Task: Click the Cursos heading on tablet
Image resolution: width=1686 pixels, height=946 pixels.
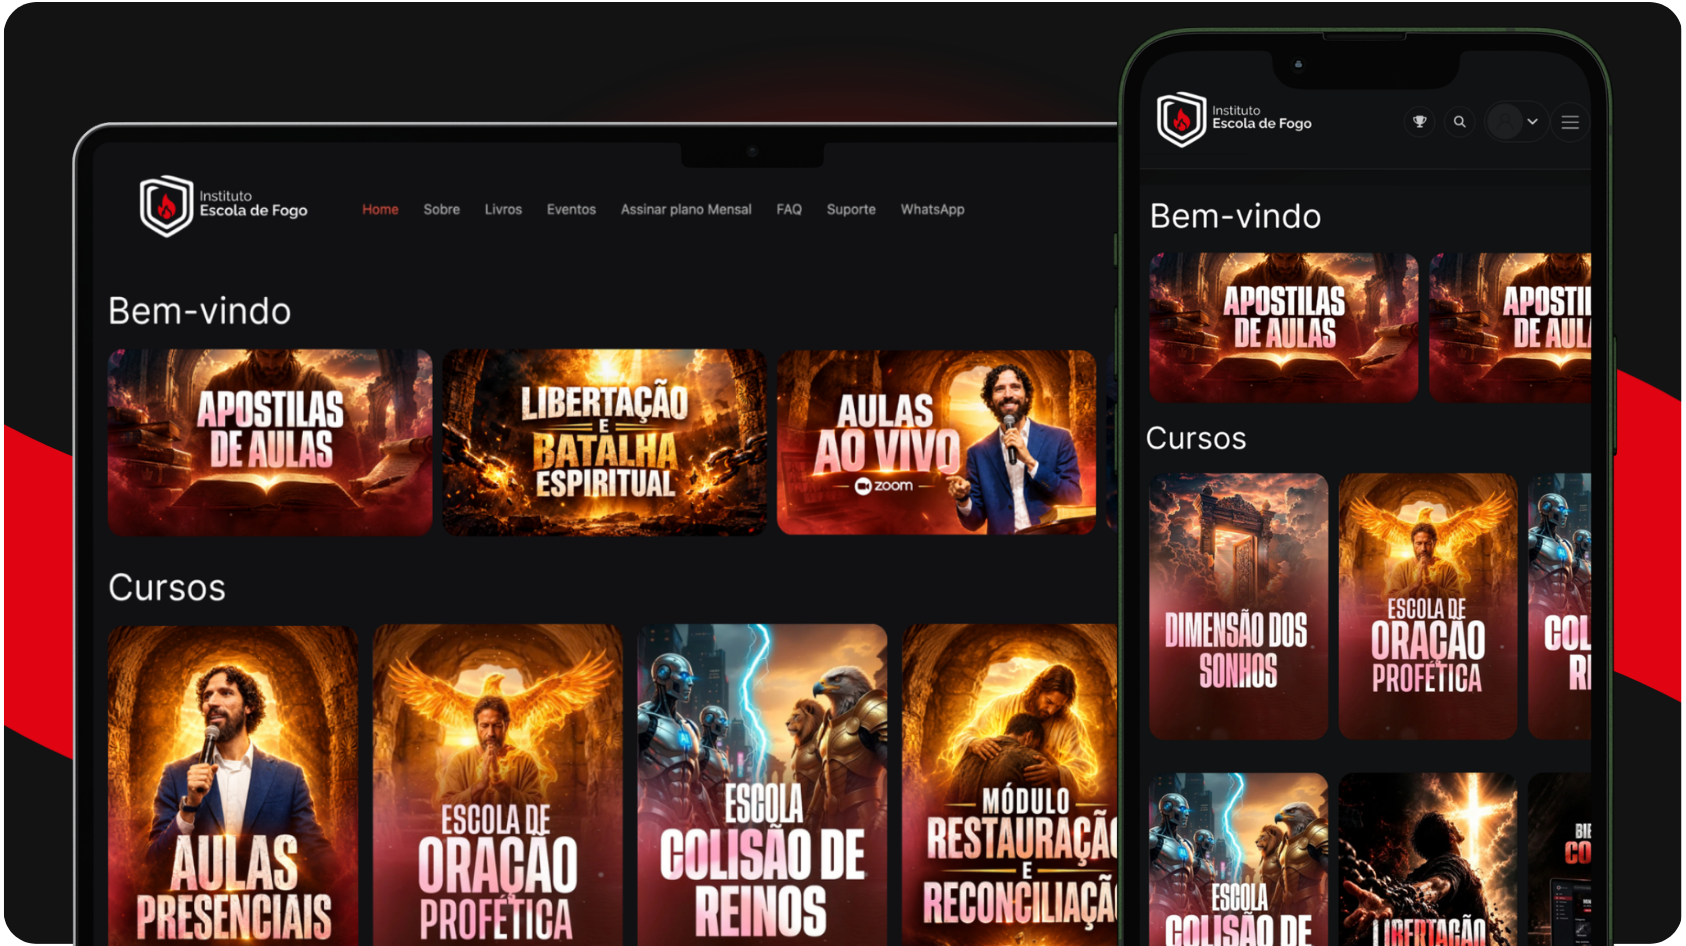Action: click(x=167, y=588)
